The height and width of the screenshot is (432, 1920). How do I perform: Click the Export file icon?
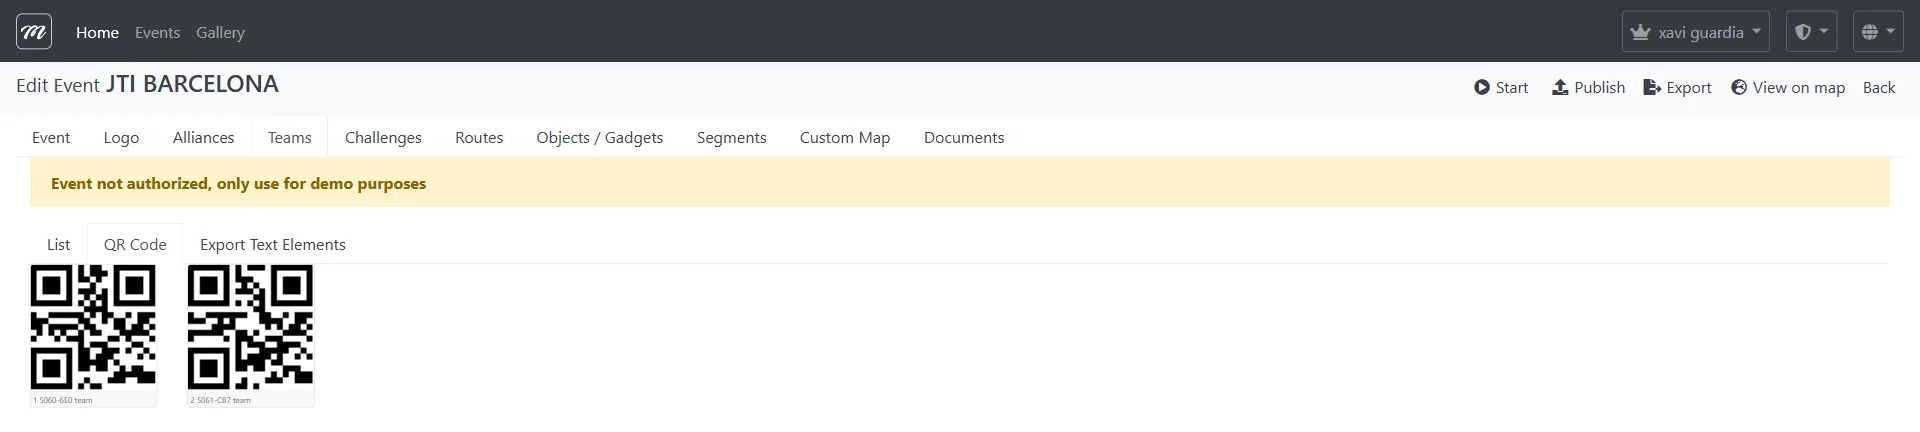pos(1651,88)
